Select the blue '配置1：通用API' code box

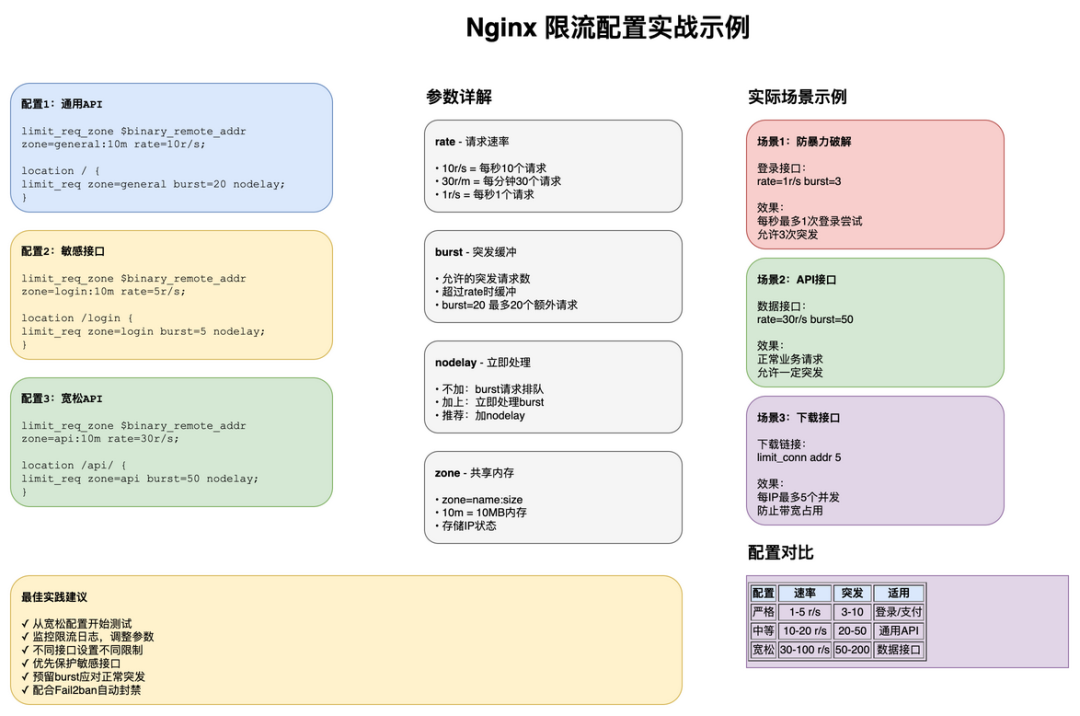pyautogui.click(x=171, y=147)
